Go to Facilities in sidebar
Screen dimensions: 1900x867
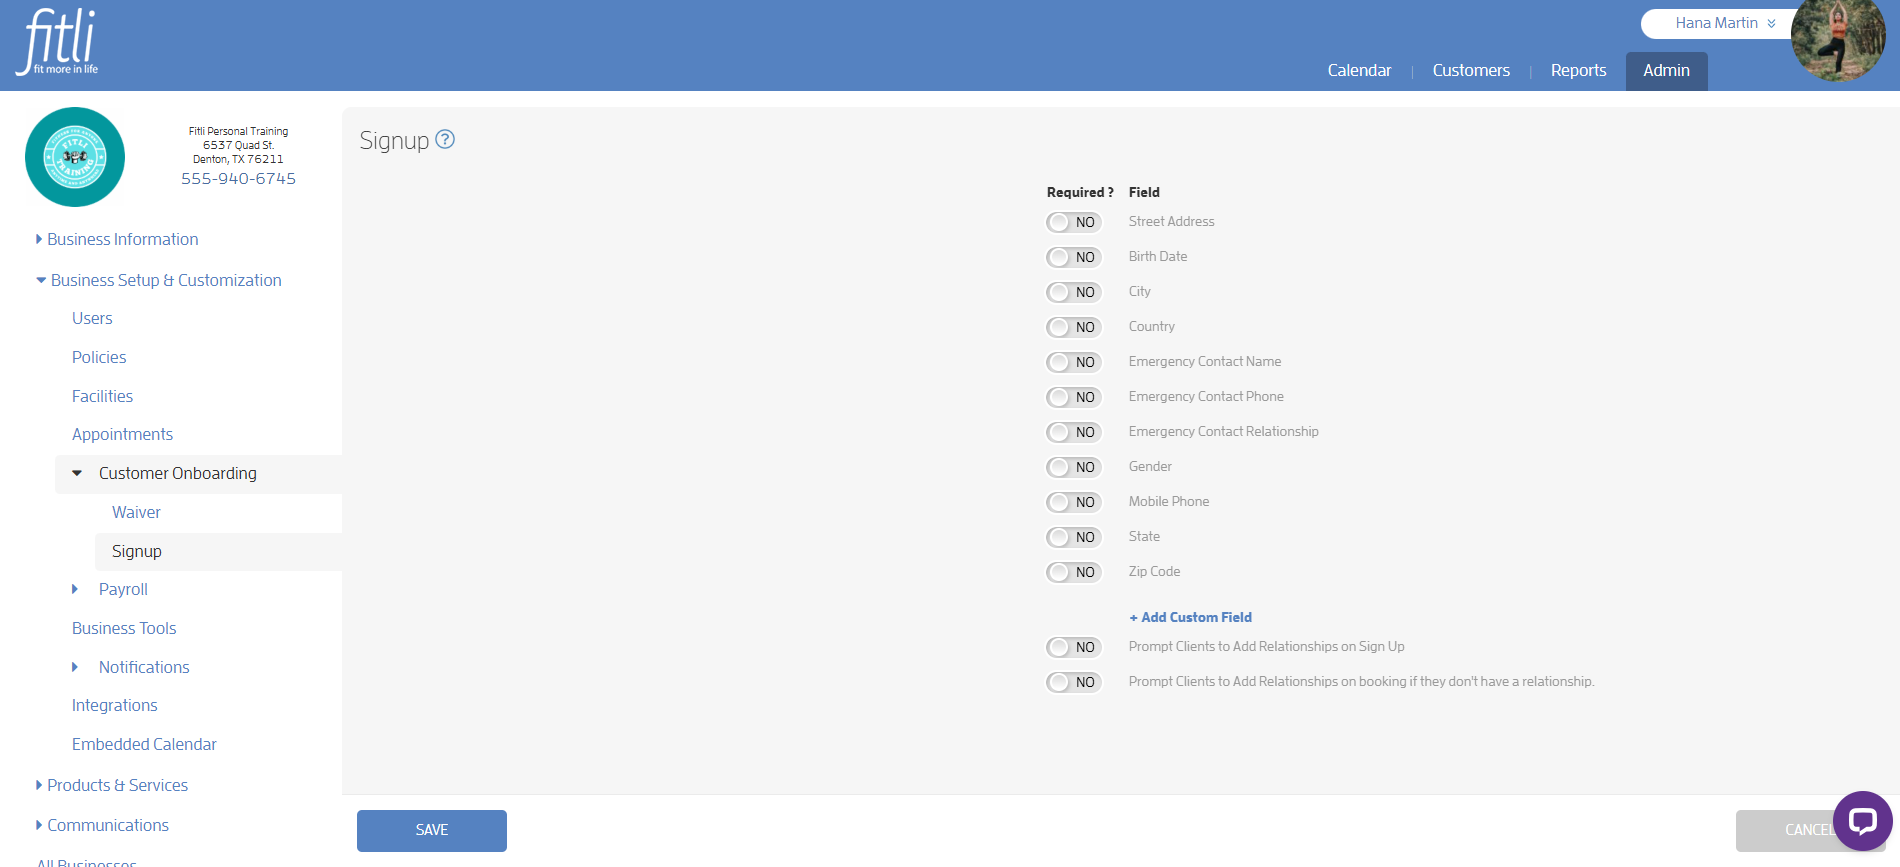click(x=102, y=396)
